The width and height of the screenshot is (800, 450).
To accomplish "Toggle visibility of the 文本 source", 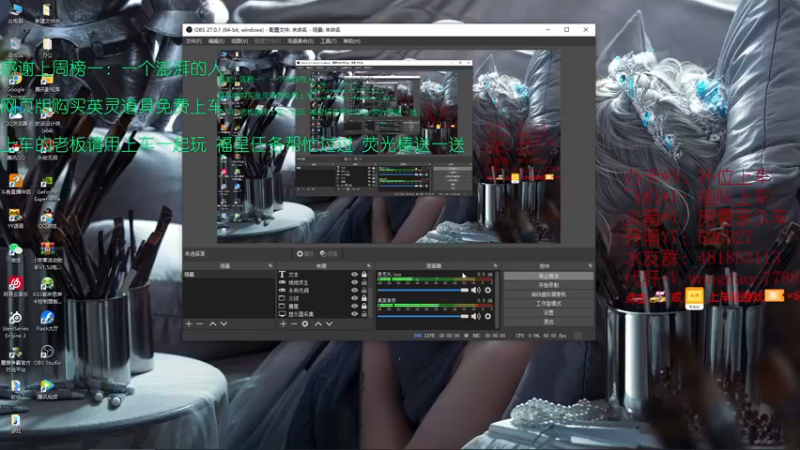I will [x=355, y=274].
